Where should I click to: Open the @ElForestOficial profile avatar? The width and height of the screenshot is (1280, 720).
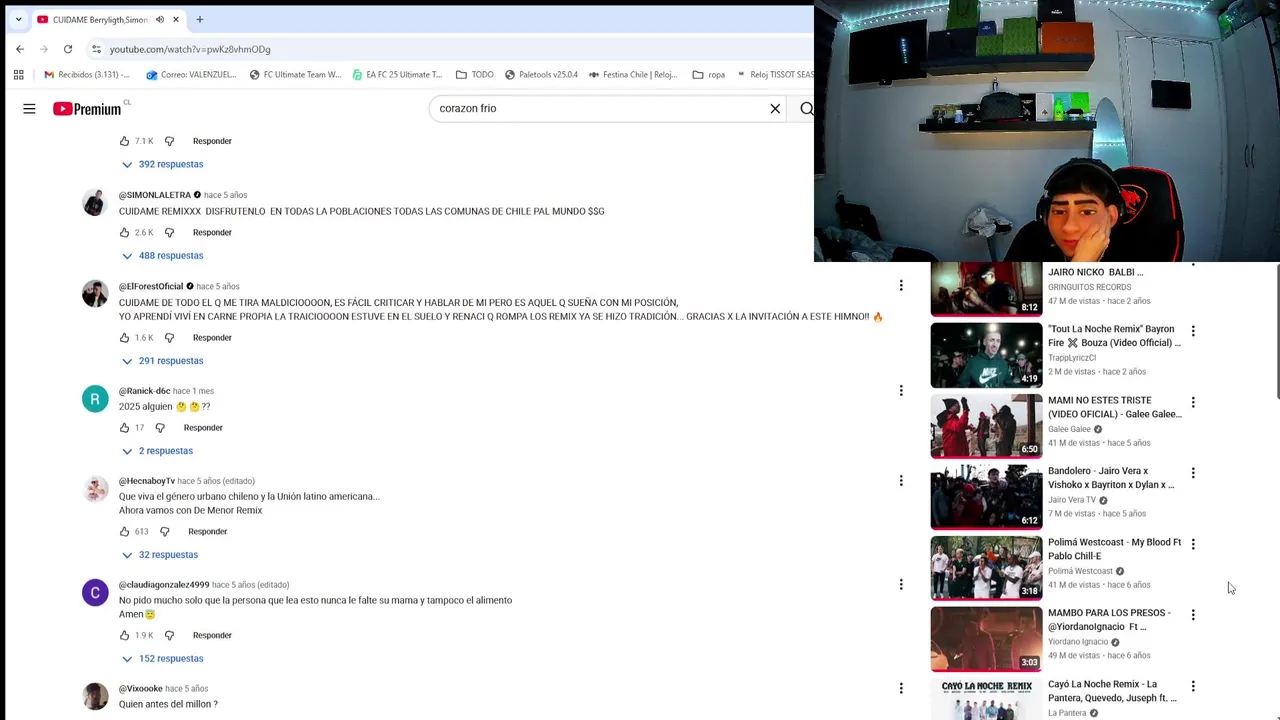tap(95, 294)
